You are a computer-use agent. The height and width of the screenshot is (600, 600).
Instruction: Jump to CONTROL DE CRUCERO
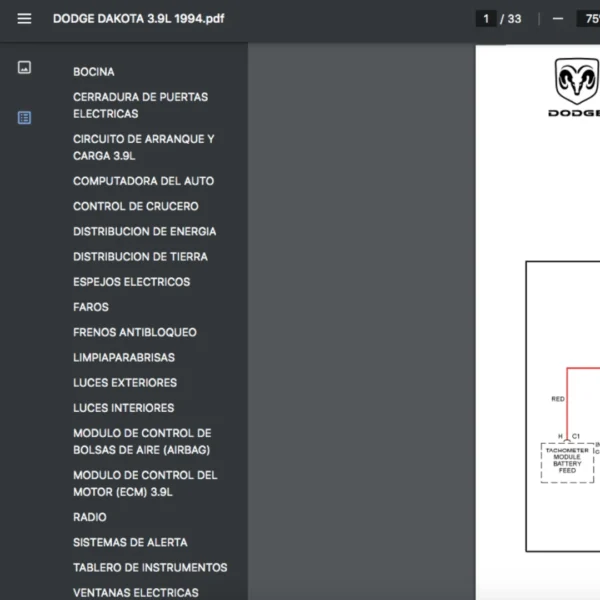coord(136,206)
